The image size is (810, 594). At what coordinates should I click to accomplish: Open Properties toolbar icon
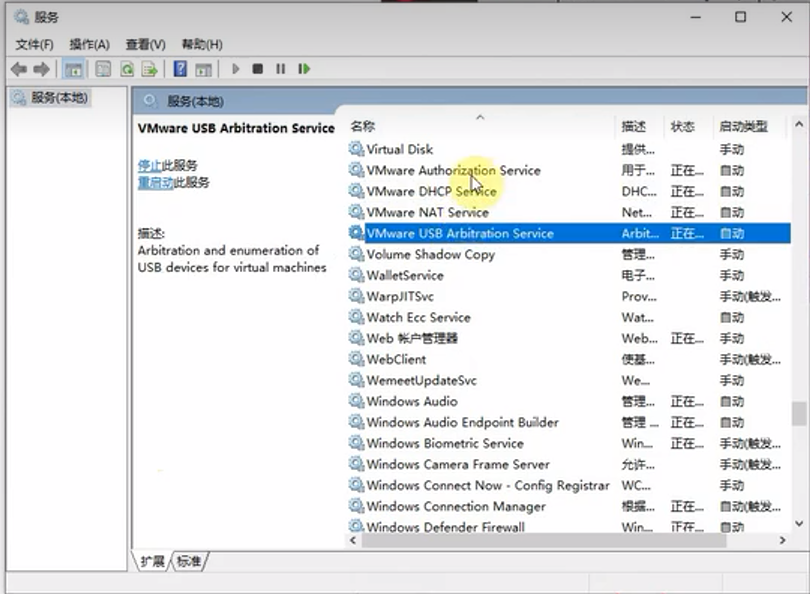[x=103, y=69]
